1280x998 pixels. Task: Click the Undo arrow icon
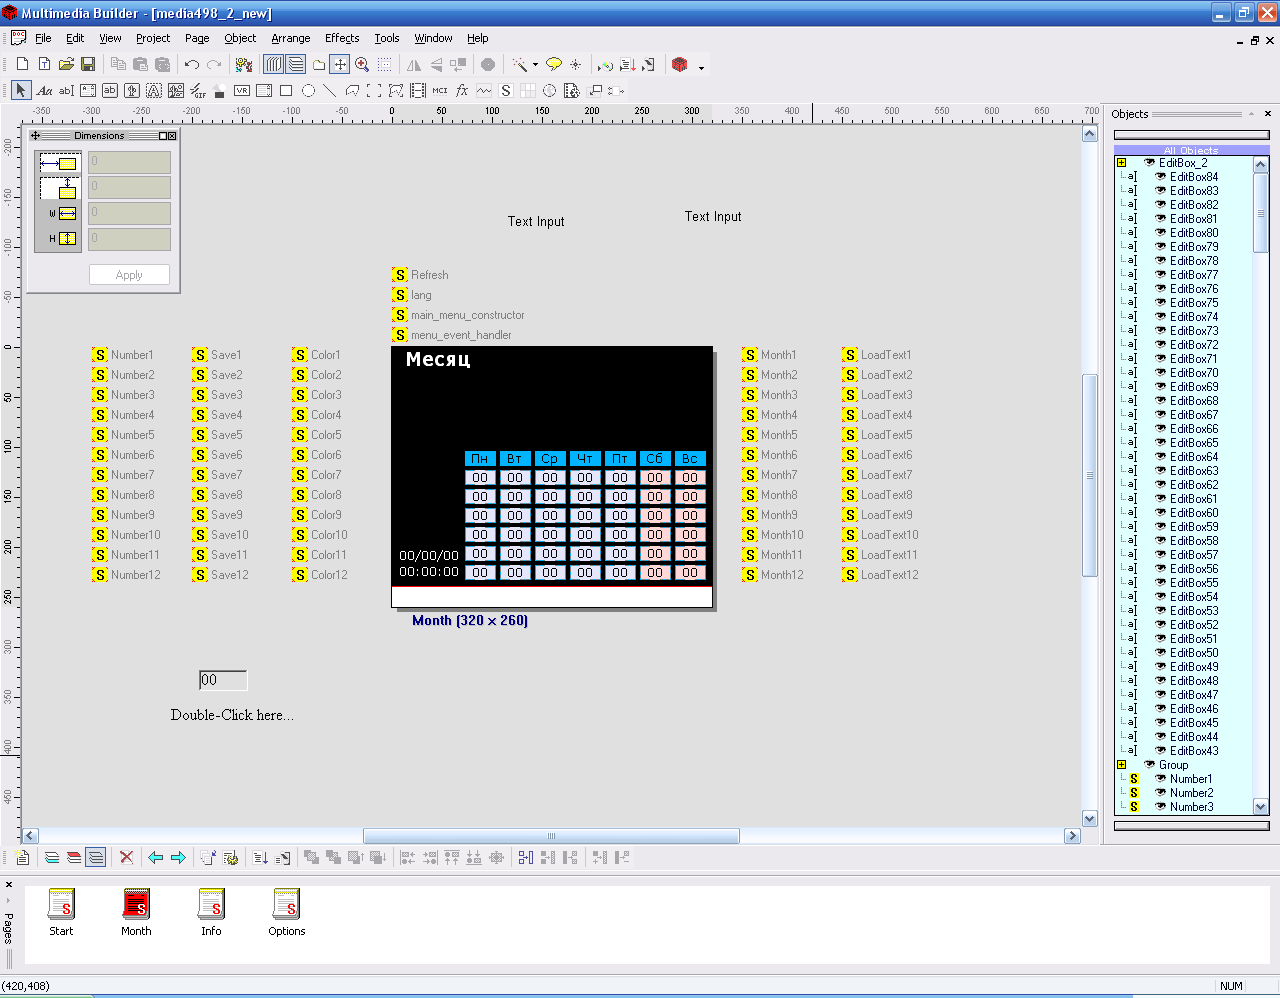[191, 64]
